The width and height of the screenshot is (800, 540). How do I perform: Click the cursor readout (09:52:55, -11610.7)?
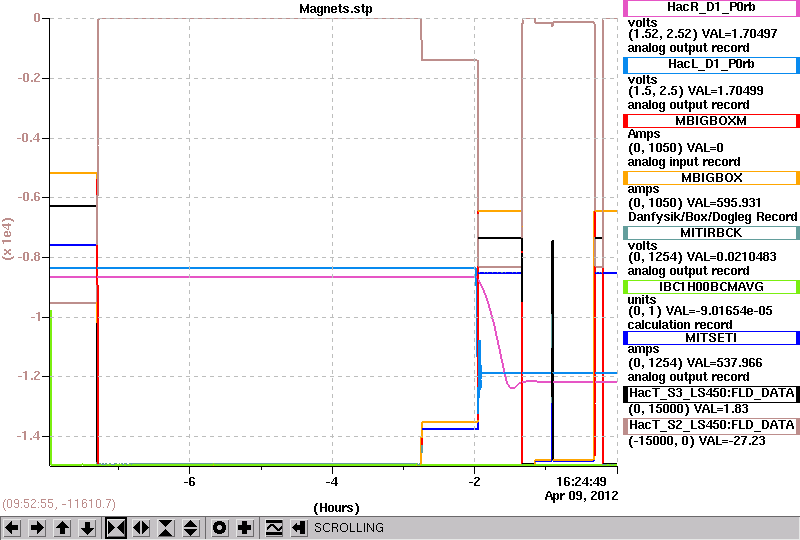(59, 504)
